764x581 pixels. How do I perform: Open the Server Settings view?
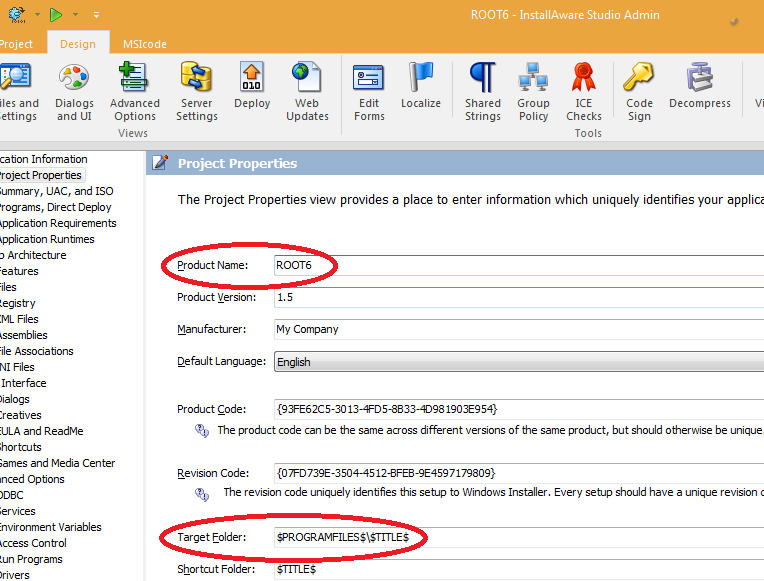pyautogui.click(x=196, y=92)
